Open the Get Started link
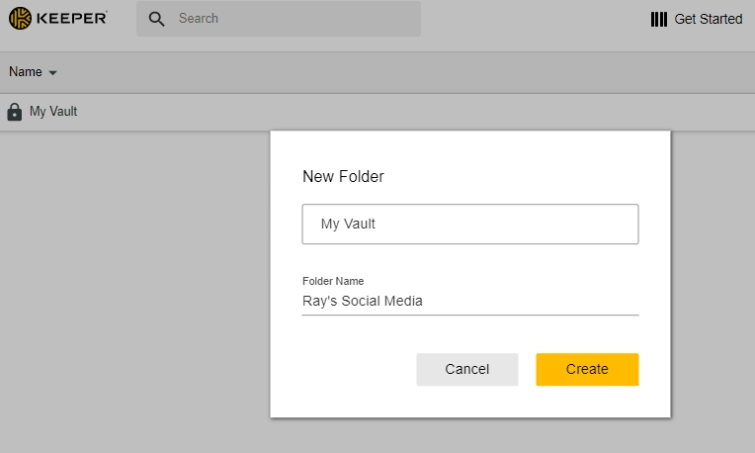The image size is (755, 453). tap(708, 19)
